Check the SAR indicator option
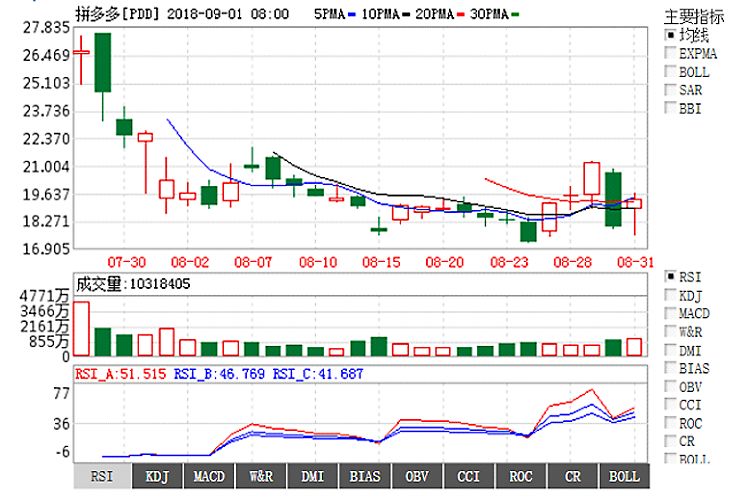This screenshot has height=500, width=748. 671,90
